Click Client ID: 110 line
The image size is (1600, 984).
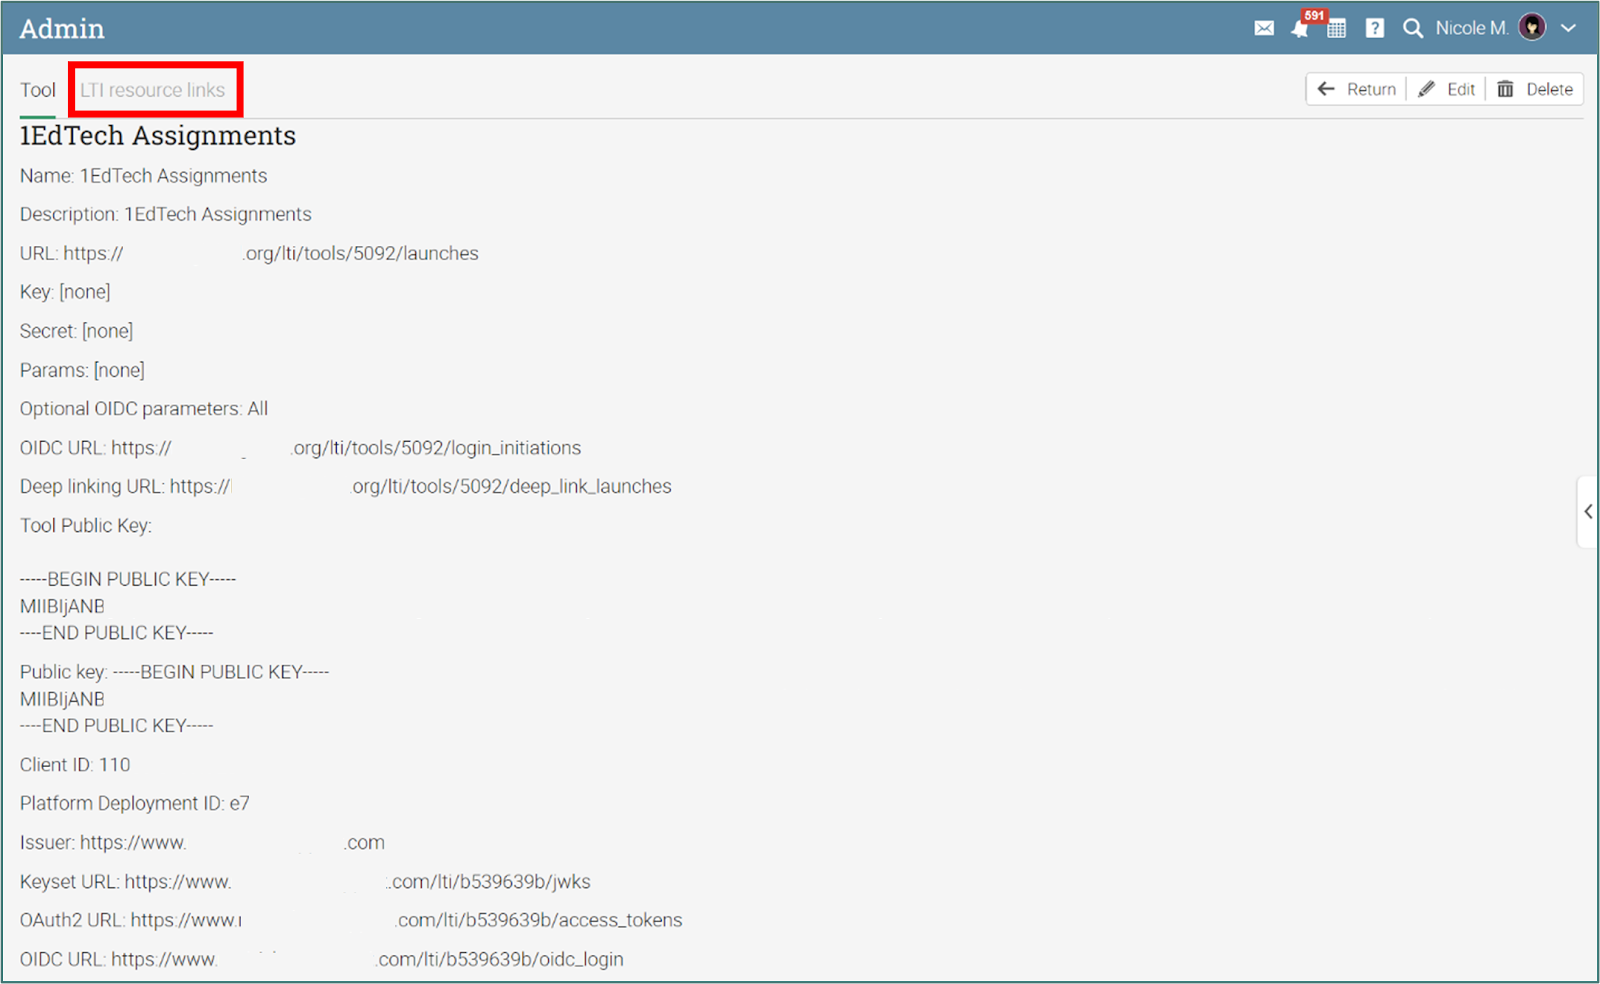(75, 765)
